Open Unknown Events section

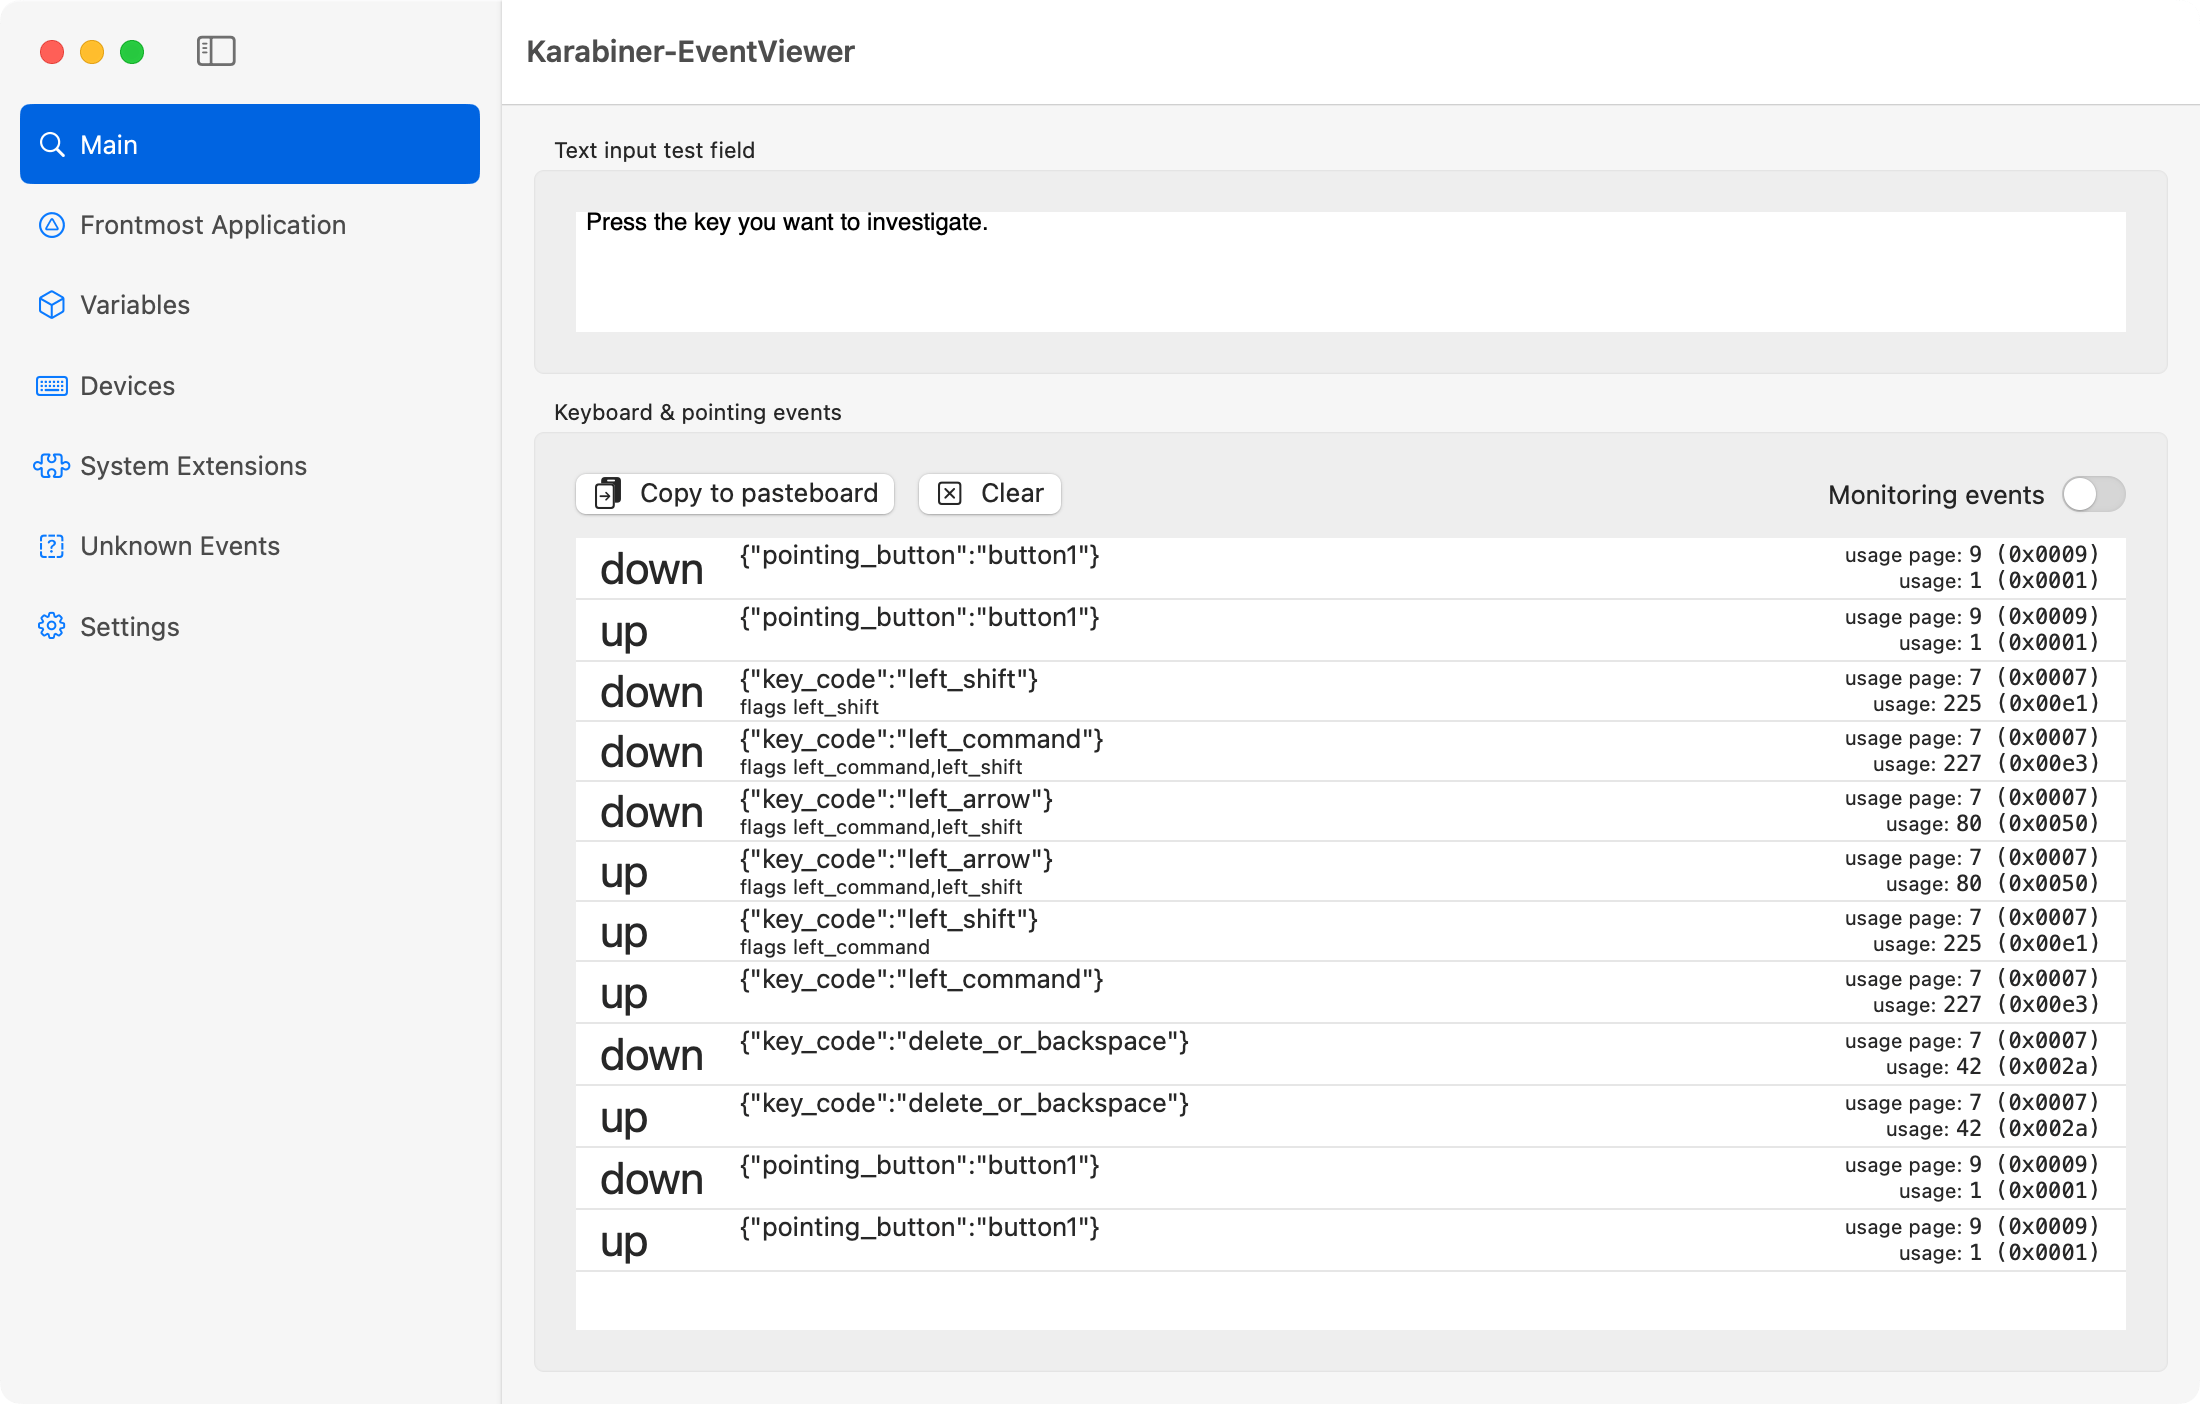click(x=180, y=546)
